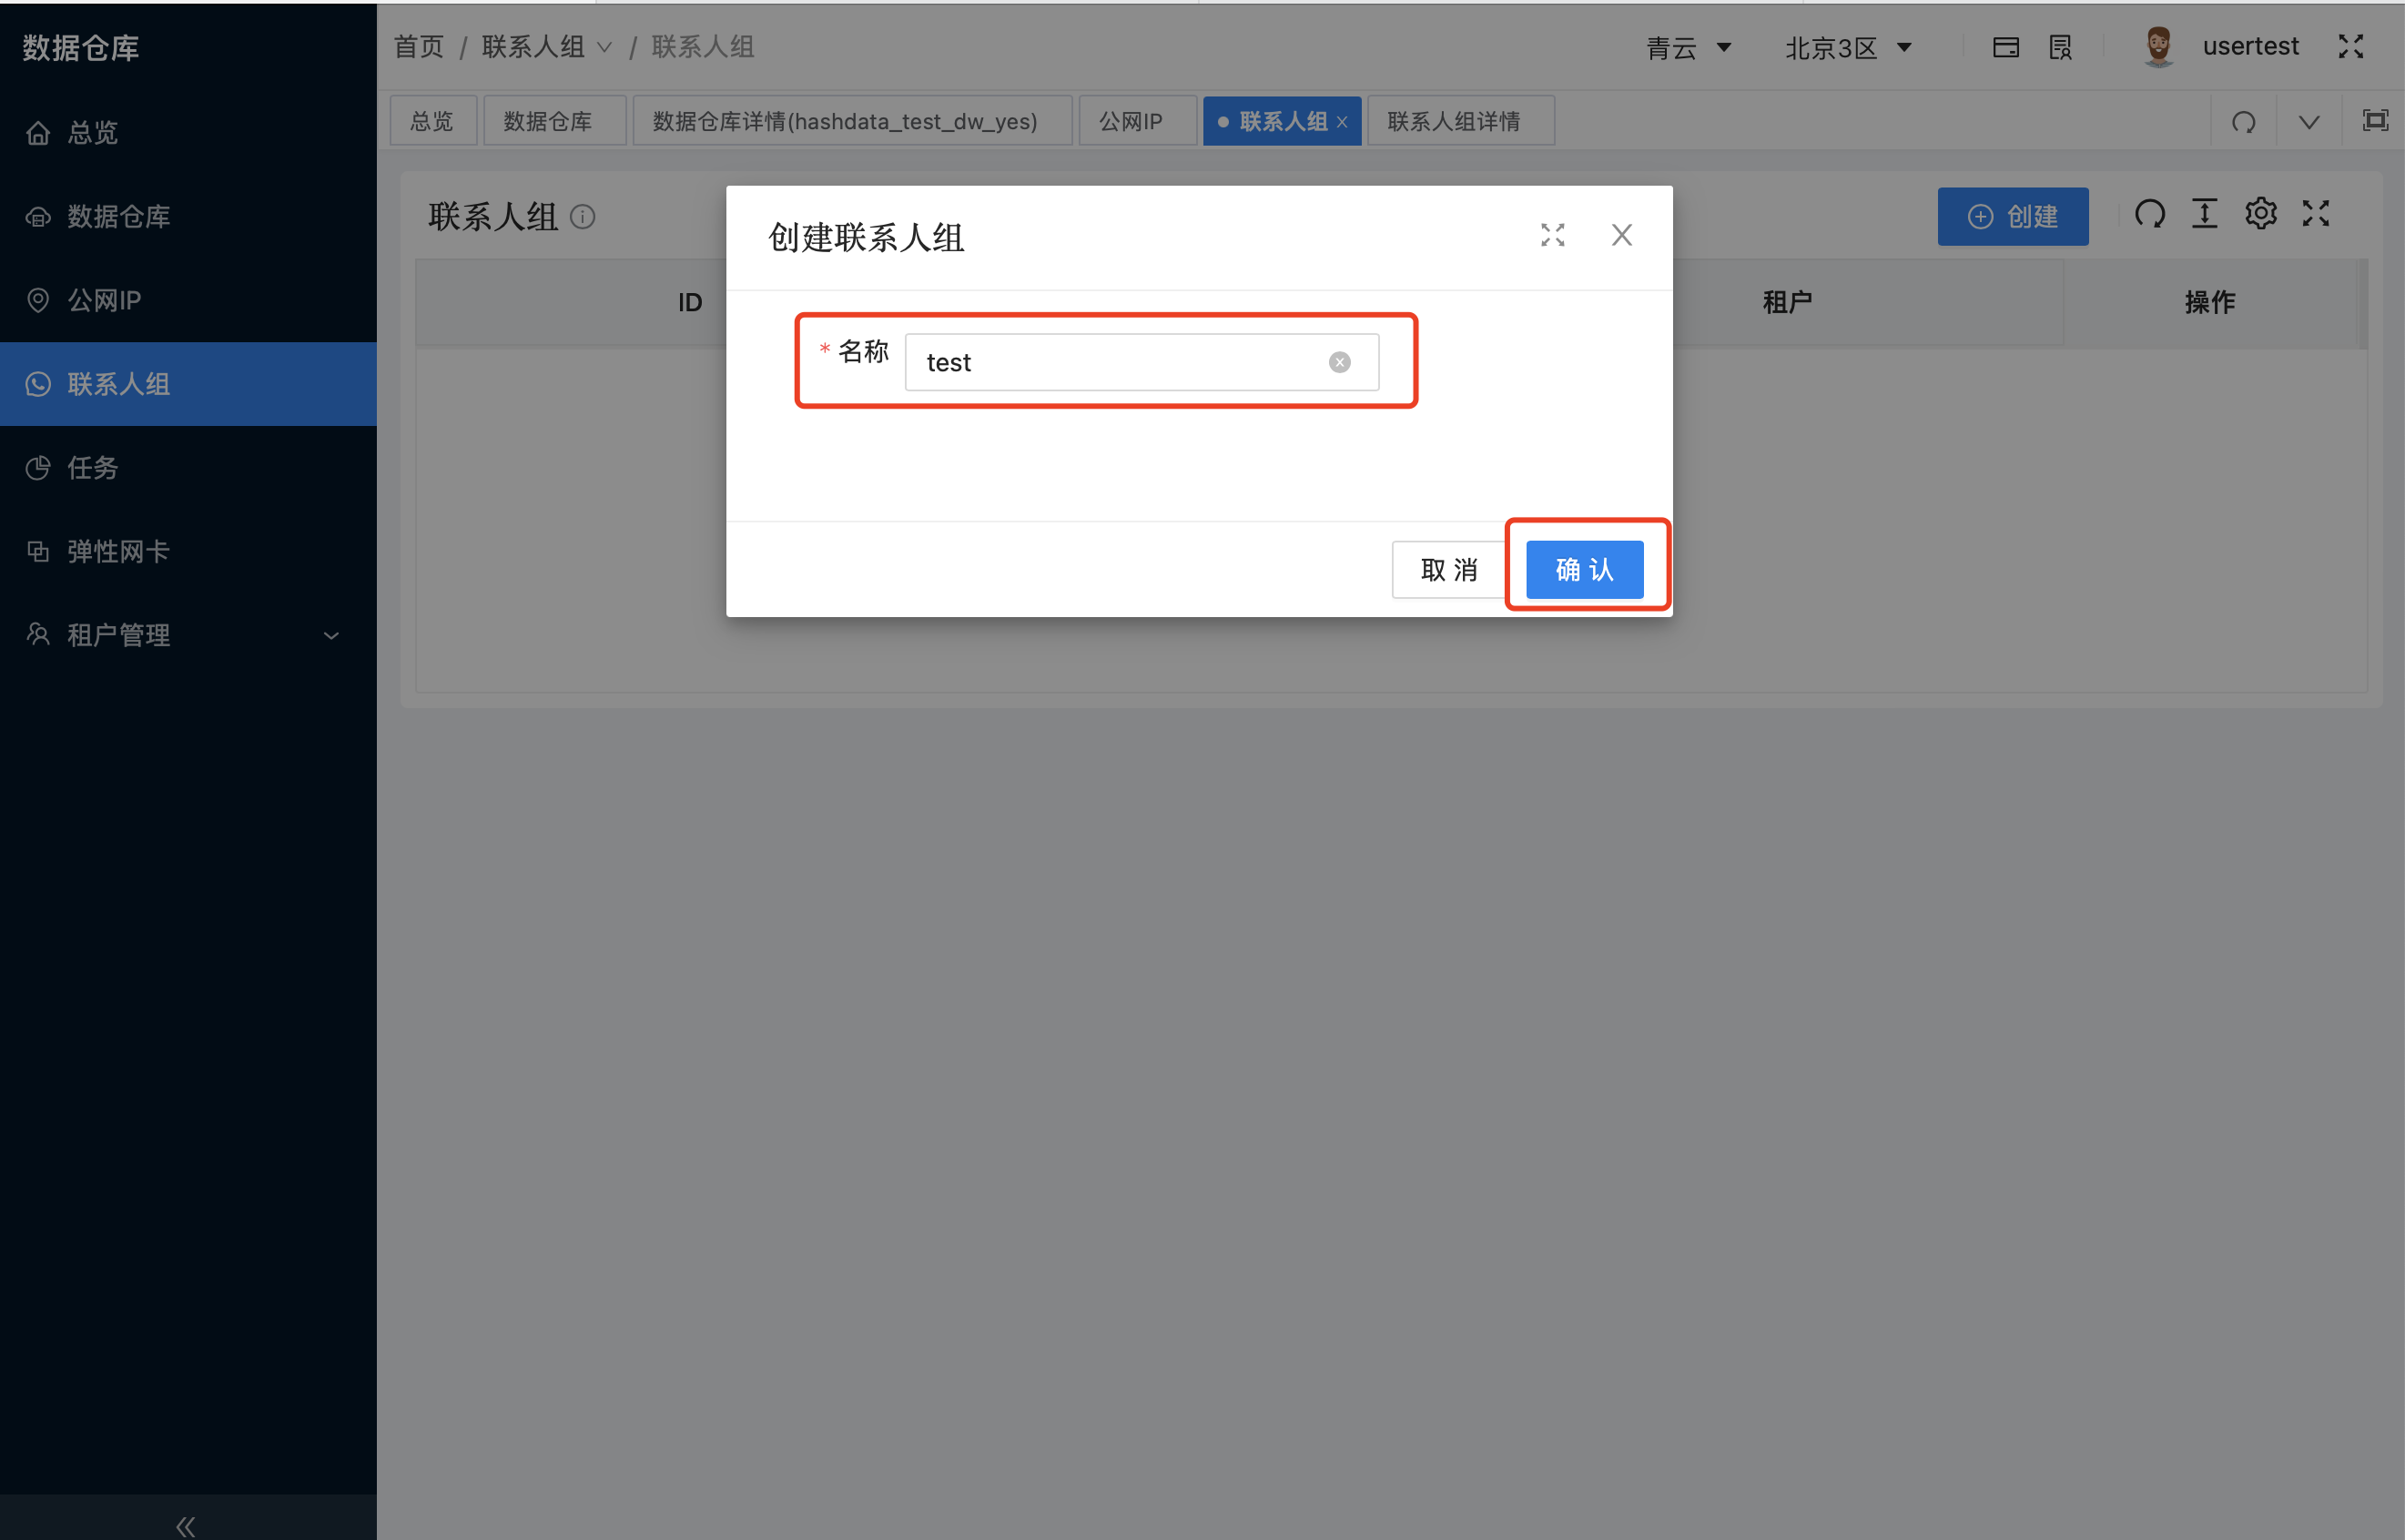Select 数据仓库 in the sidebar
The width and height of the screenshot is (2405, 1540).
point(118,216)
